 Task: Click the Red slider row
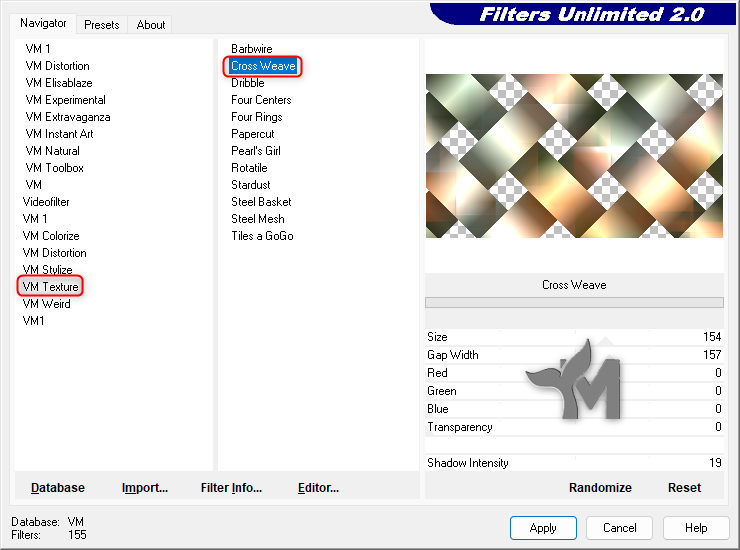[574, 373]
